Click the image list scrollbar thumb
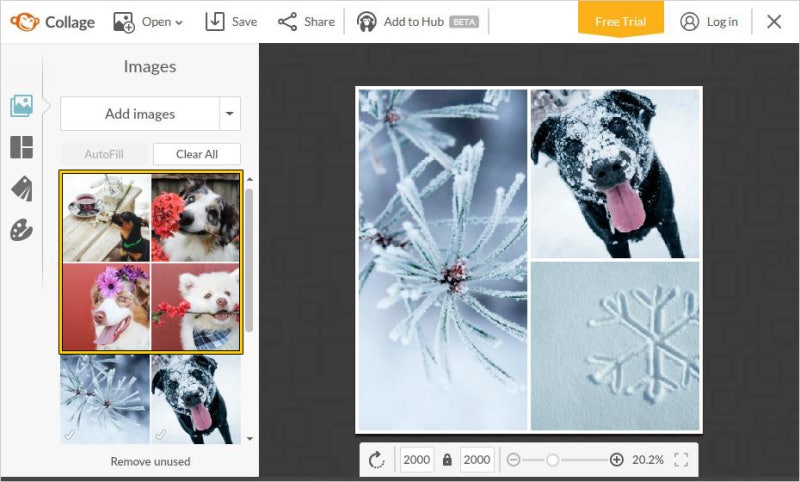Image resolution: width=800 pixels, height=482 pixels. point(249,260)
